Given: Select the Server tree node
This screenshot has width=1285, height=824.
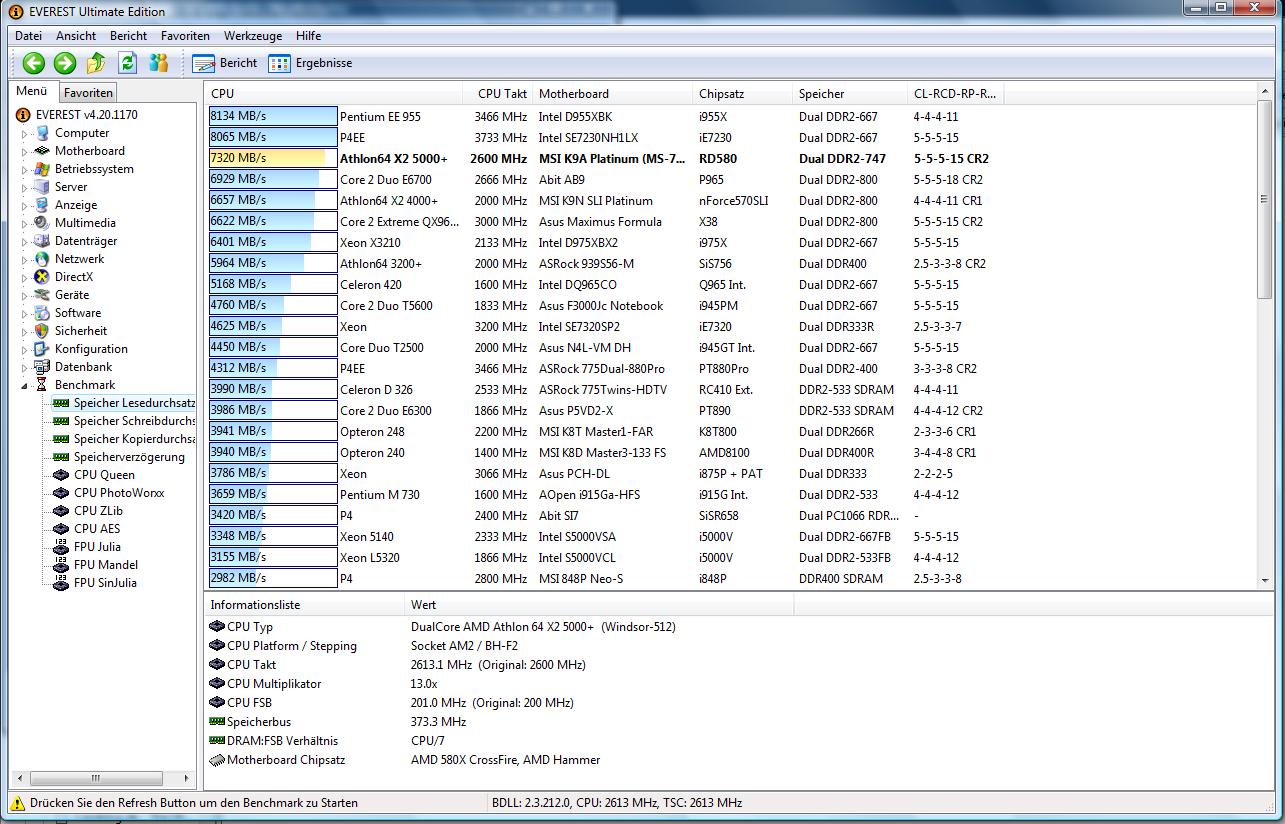Looking at the screenshot, I should tap(71, 187).
